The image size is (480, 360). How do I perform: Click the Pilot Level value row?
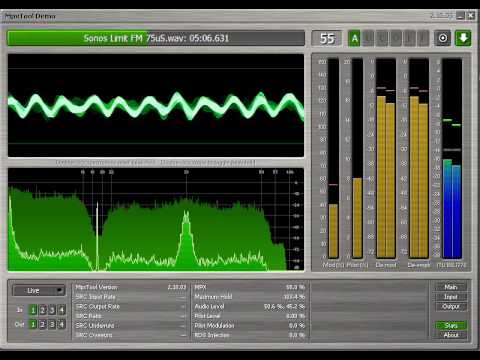point(250,316)
